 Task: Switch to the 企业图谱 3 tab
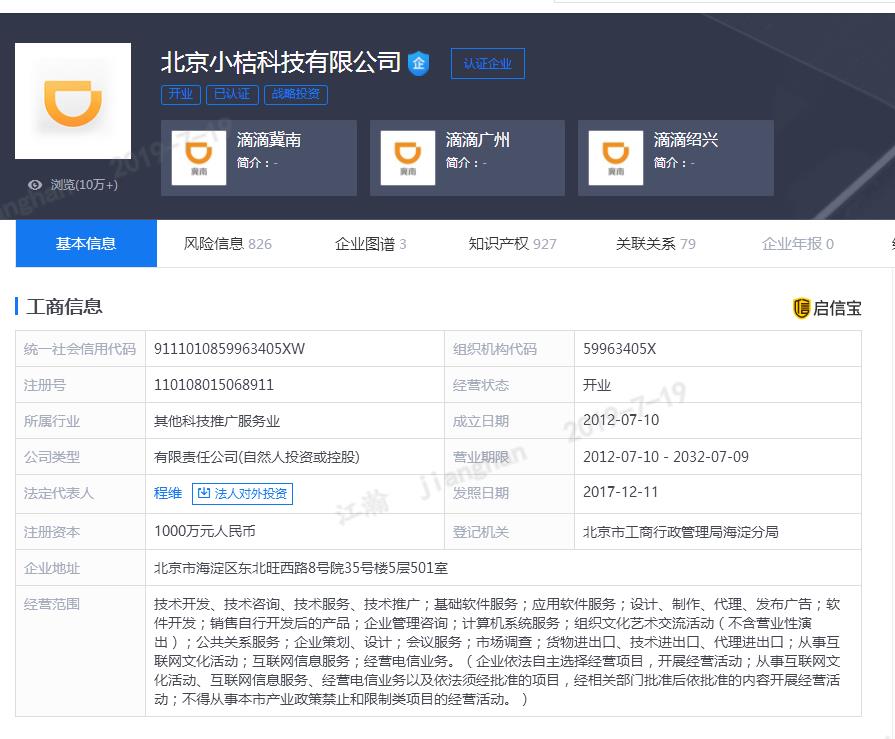pos(370,244)
